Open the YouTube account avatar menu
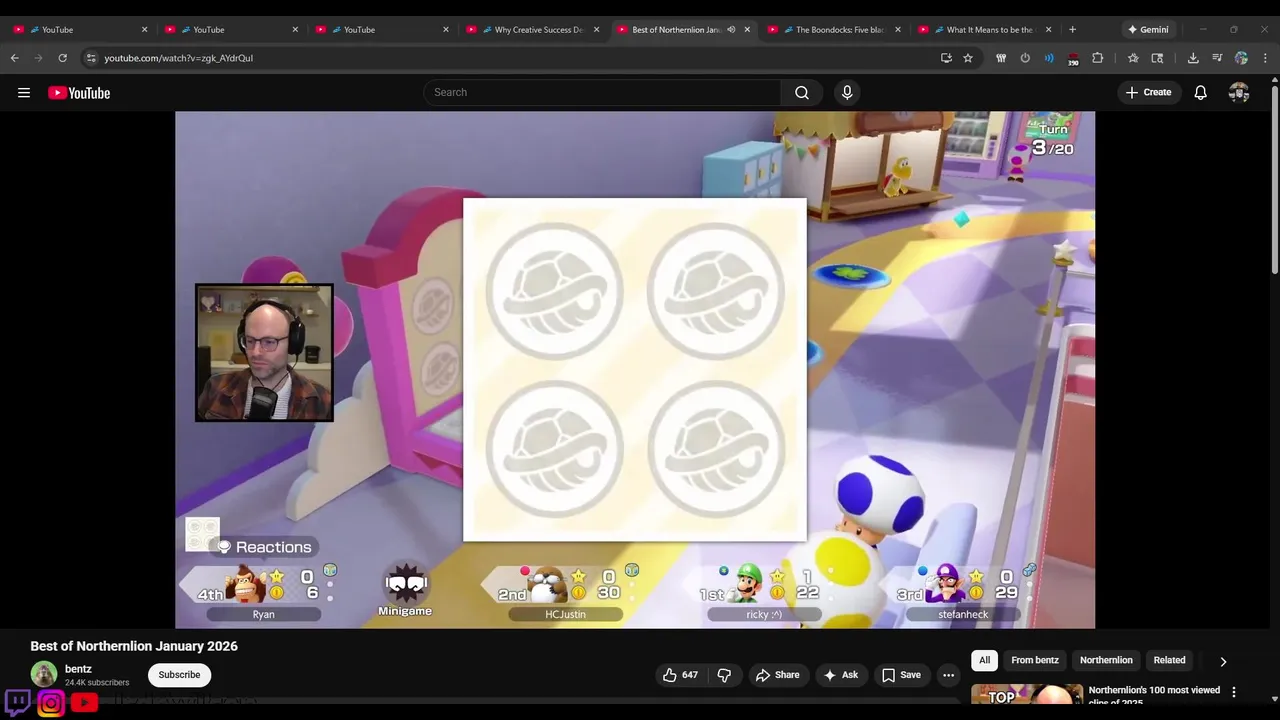This screenshot has height=720, width=1280. click(1239, 93)
